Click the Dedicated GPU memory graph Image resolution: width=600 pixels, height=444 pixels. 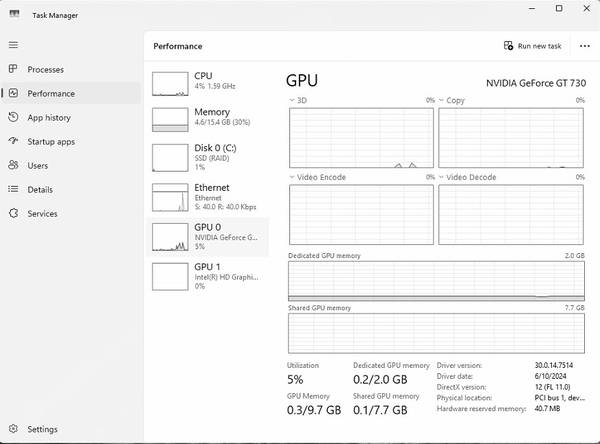[x=436, y=281]
